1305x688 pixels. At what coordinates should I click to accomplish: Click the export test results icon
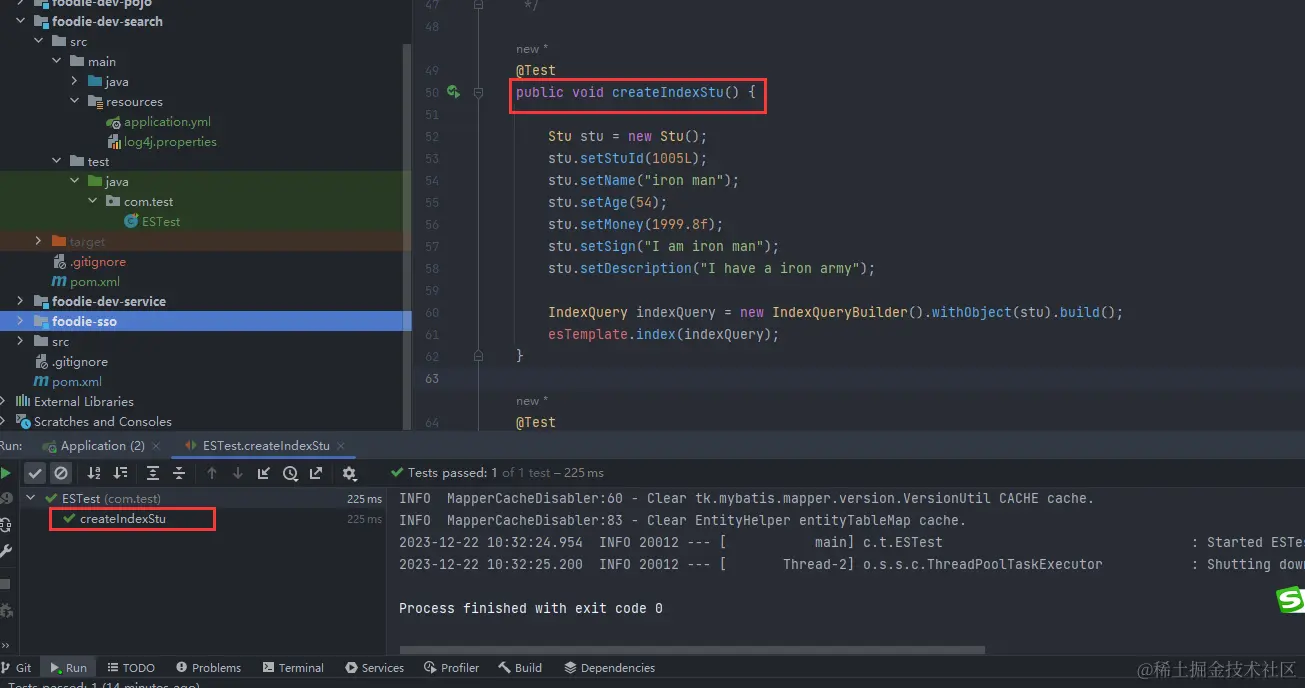pos(316,473)
